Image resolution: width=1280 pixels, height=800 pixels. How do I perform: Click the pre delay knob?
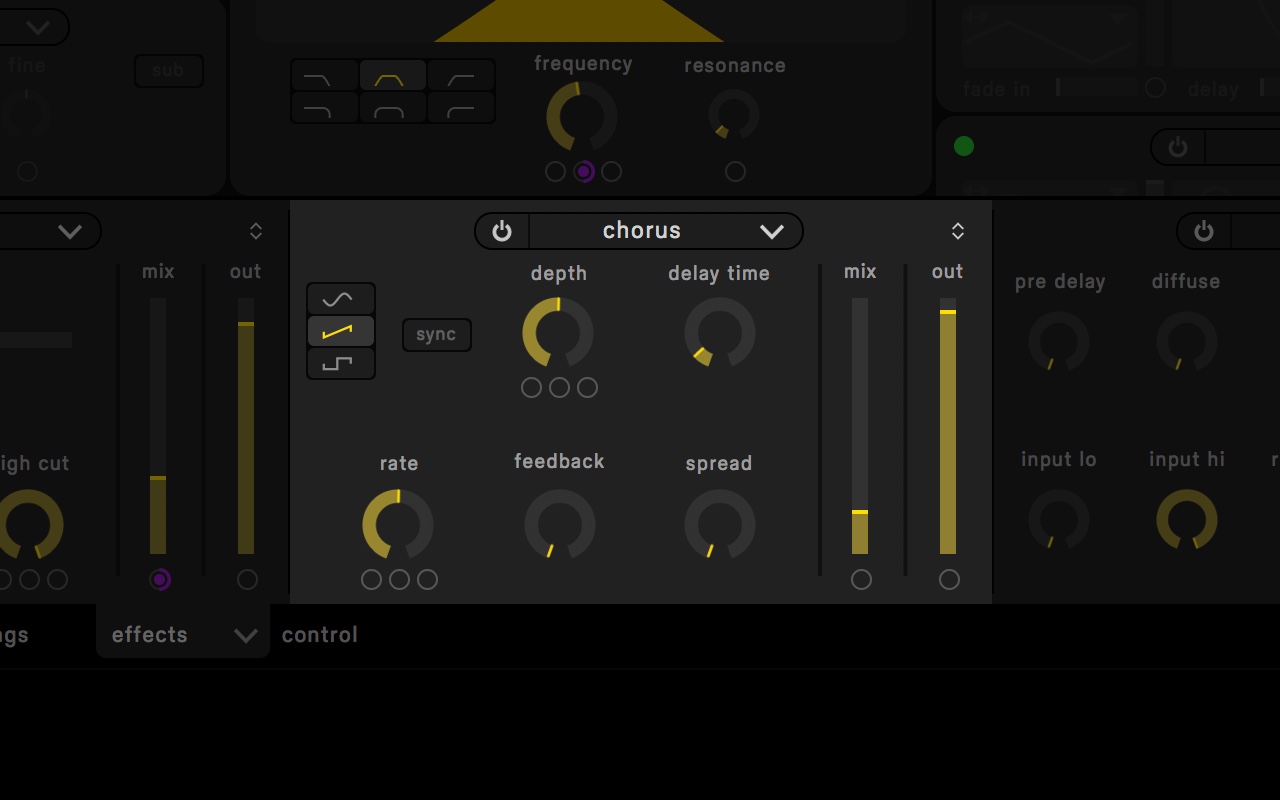point(1059,341)
